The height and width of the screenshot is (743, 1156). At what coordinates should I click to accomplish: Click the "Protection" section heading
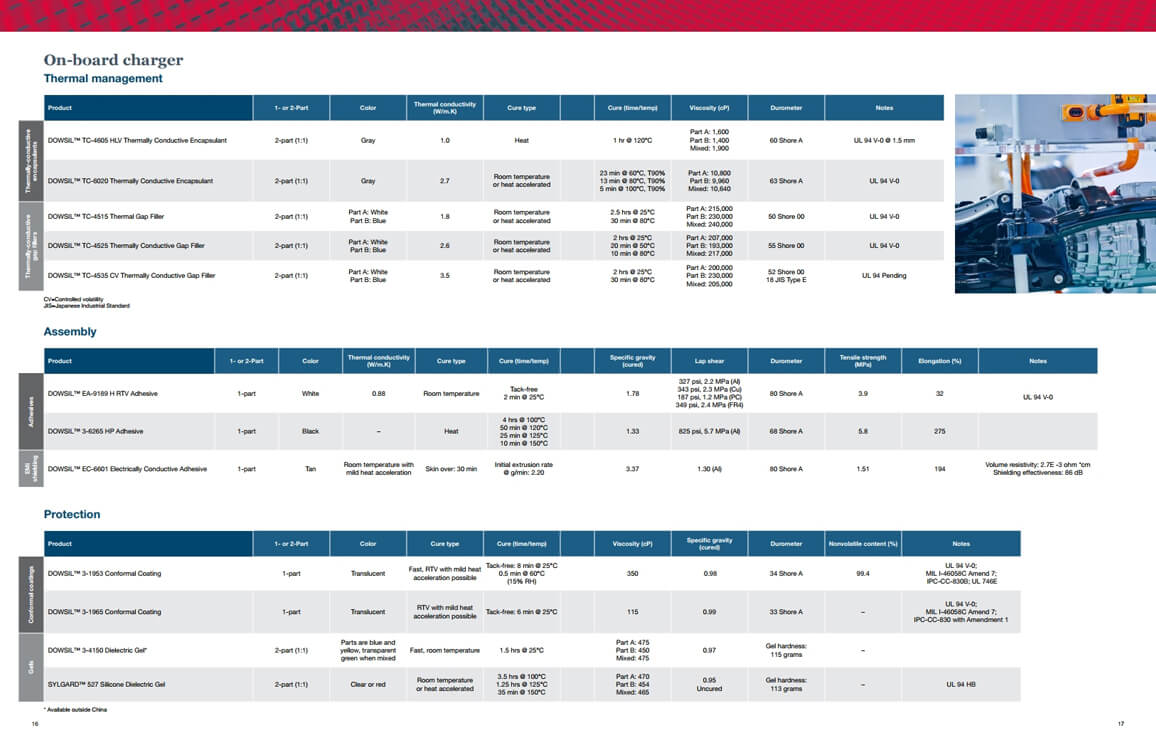coord(72,514)
